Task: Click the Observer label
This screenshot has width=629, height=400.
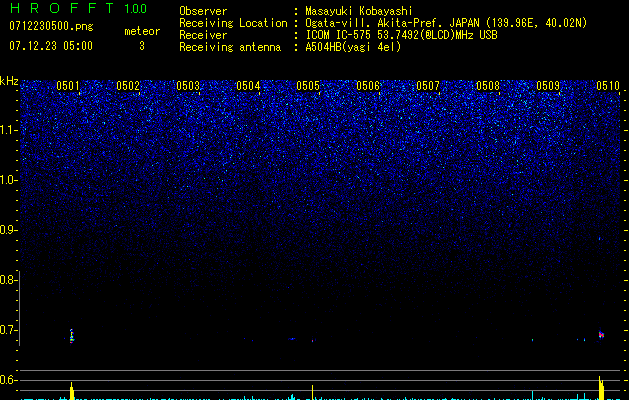Action: (x=203, y=11)
